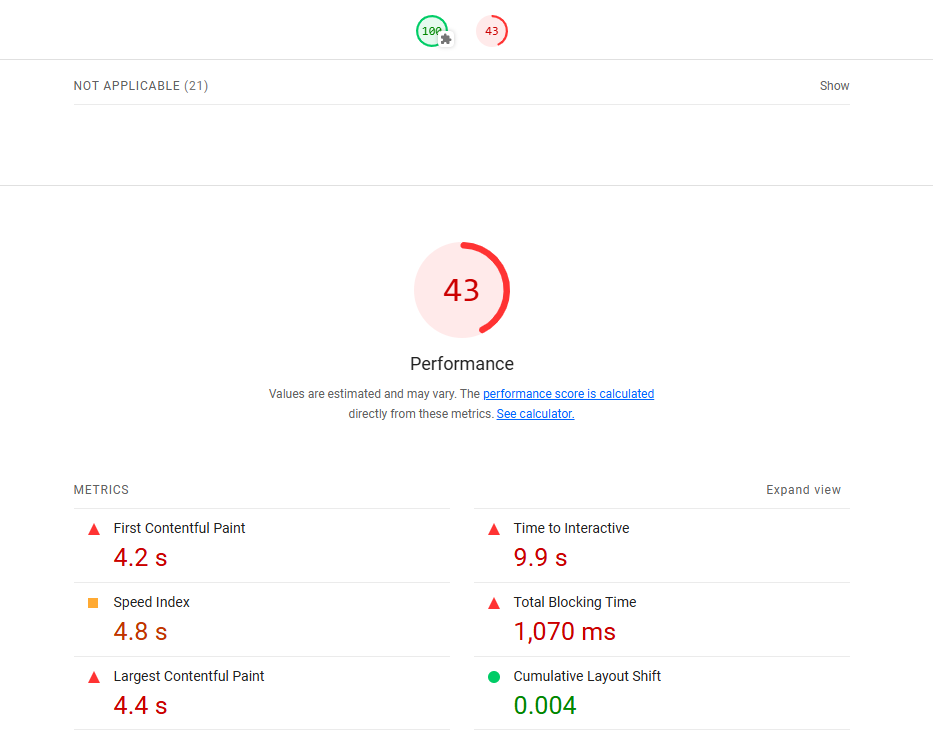Viewport: 933px width, 731px height.
Task: Open the "See calculator." link
Action: click(x=535, y=414)
